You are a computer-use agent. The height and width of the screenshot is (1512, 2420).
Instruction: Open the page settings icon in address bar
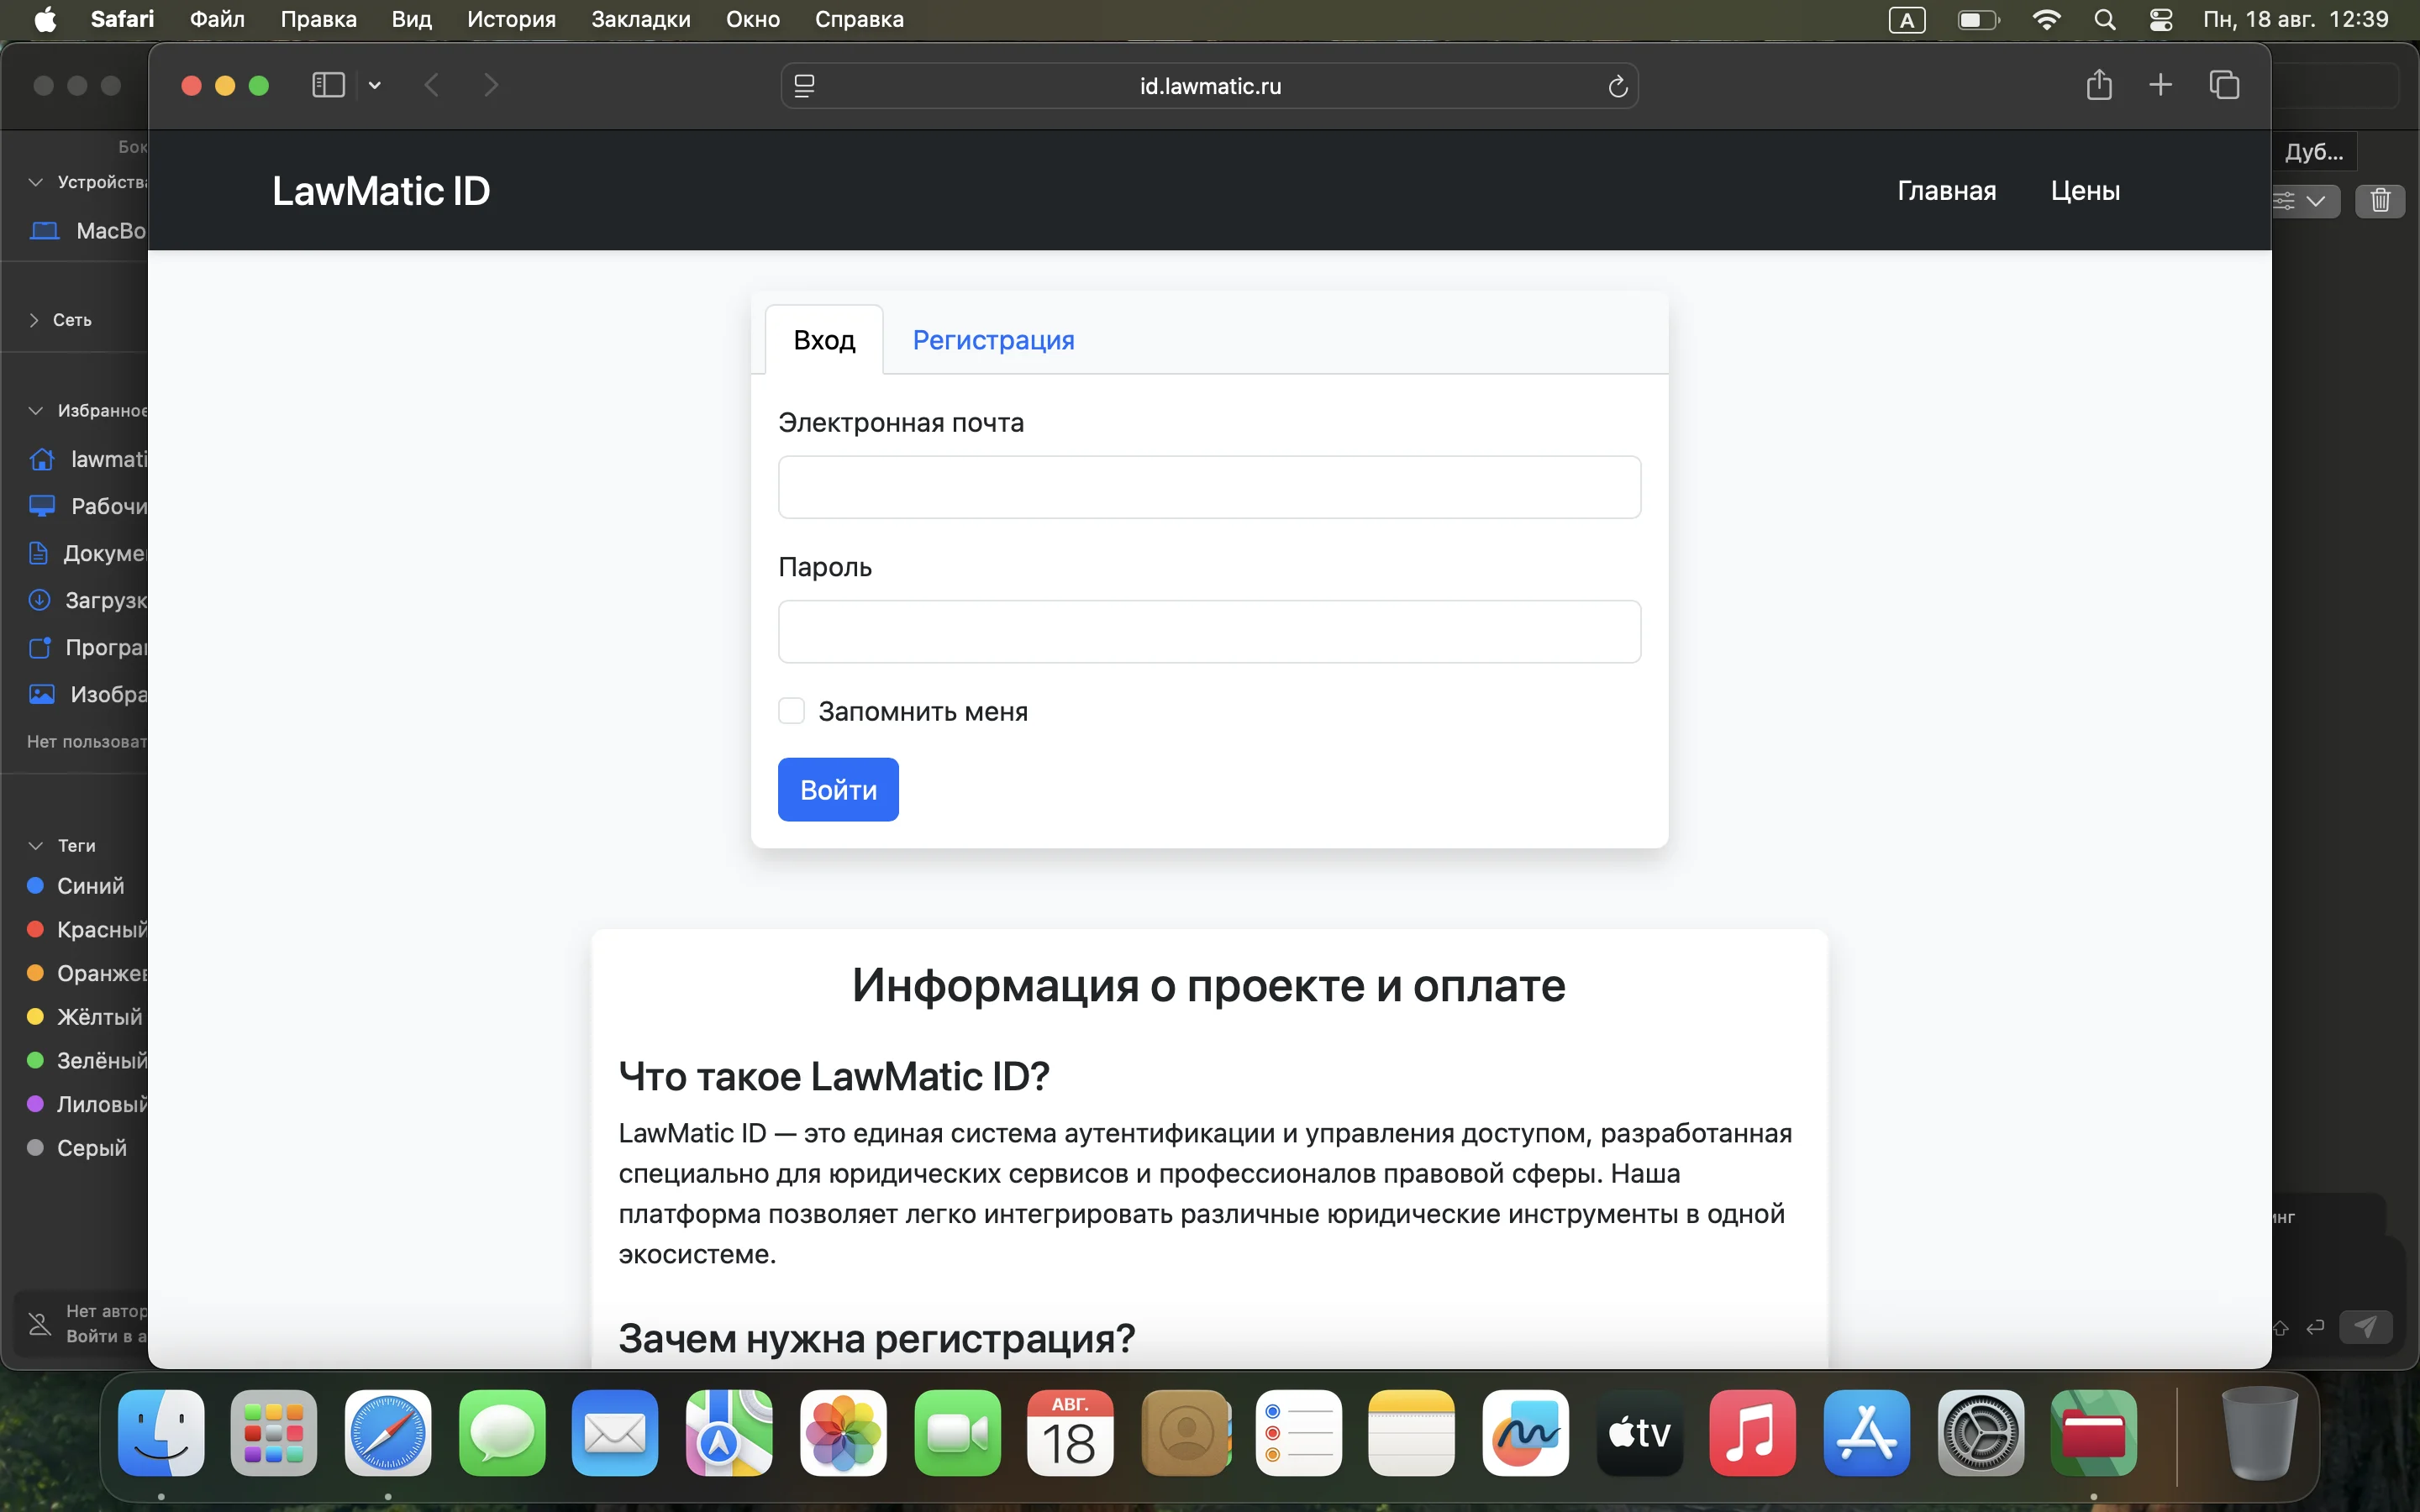pyautogui.click(x=804, y=86)
